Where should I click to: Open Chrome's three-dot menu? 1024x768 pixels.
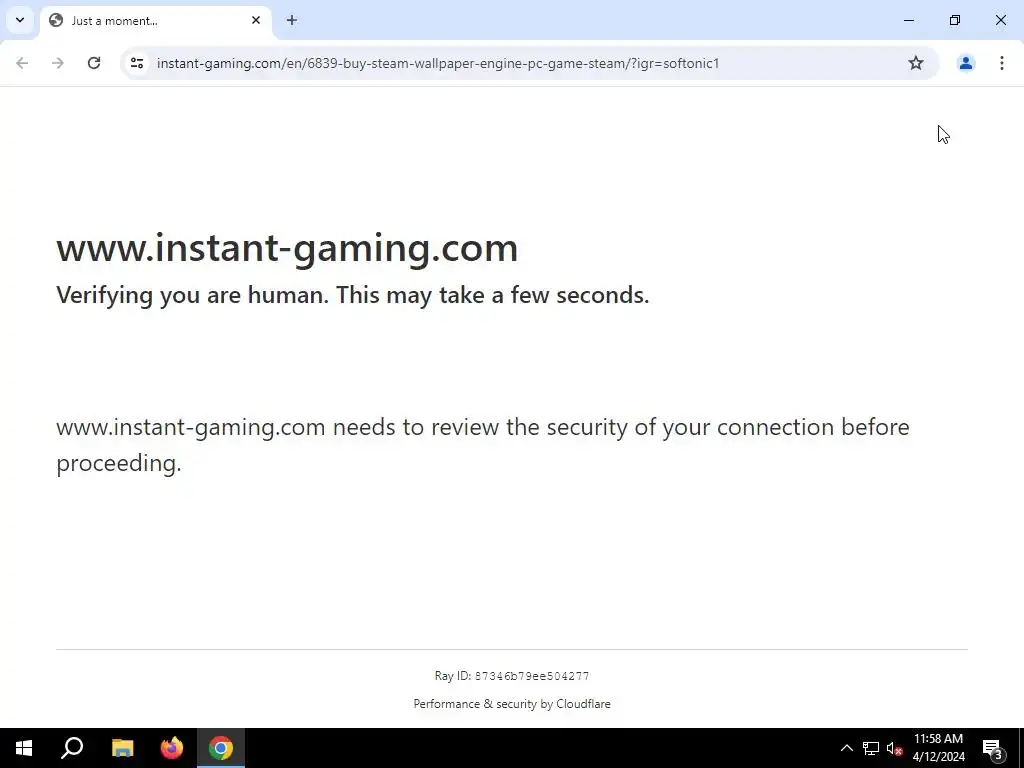pos(1001,63)
